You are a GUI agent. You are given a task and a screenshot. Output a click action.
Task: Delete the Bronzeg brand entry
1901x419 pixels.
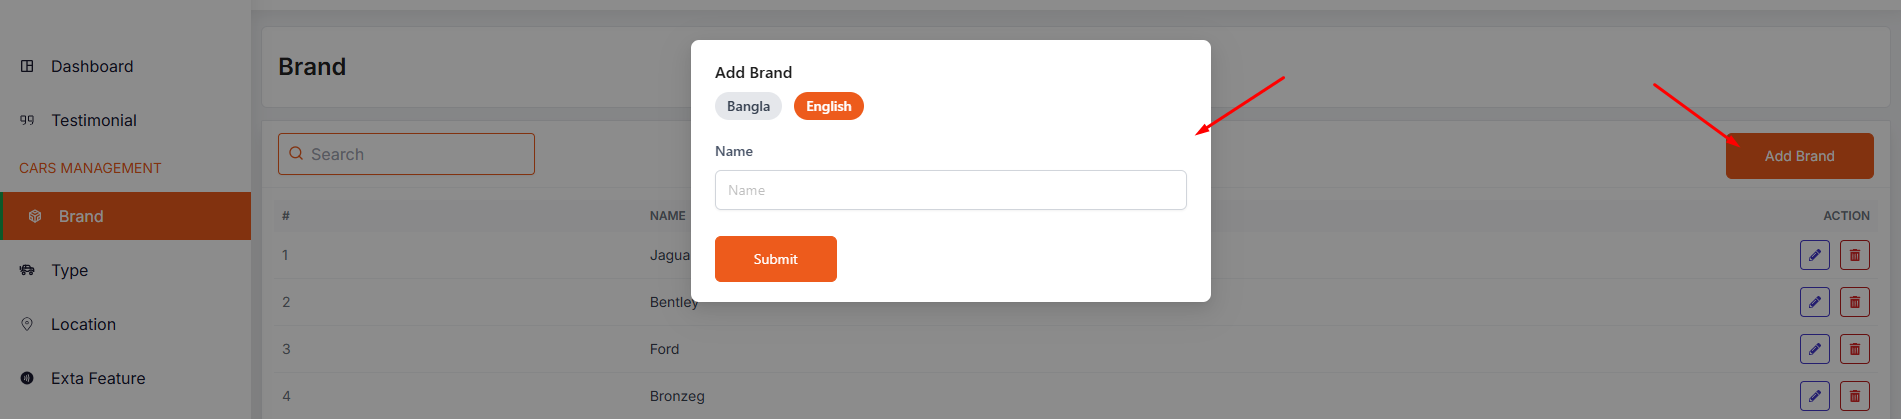click(x=1854, y=396)
